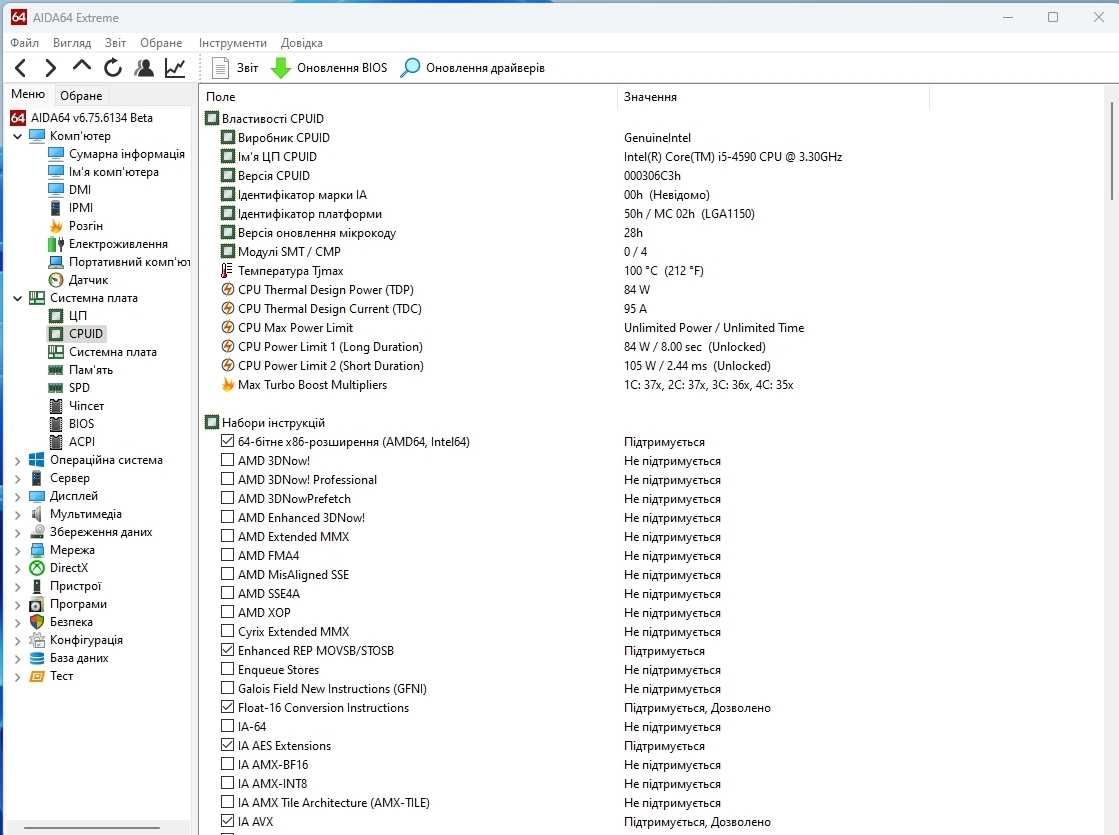This screenshot has height=835, width=1119.
Task: Click the Оновлення BIOS button label
Action: tap(342, 68)
